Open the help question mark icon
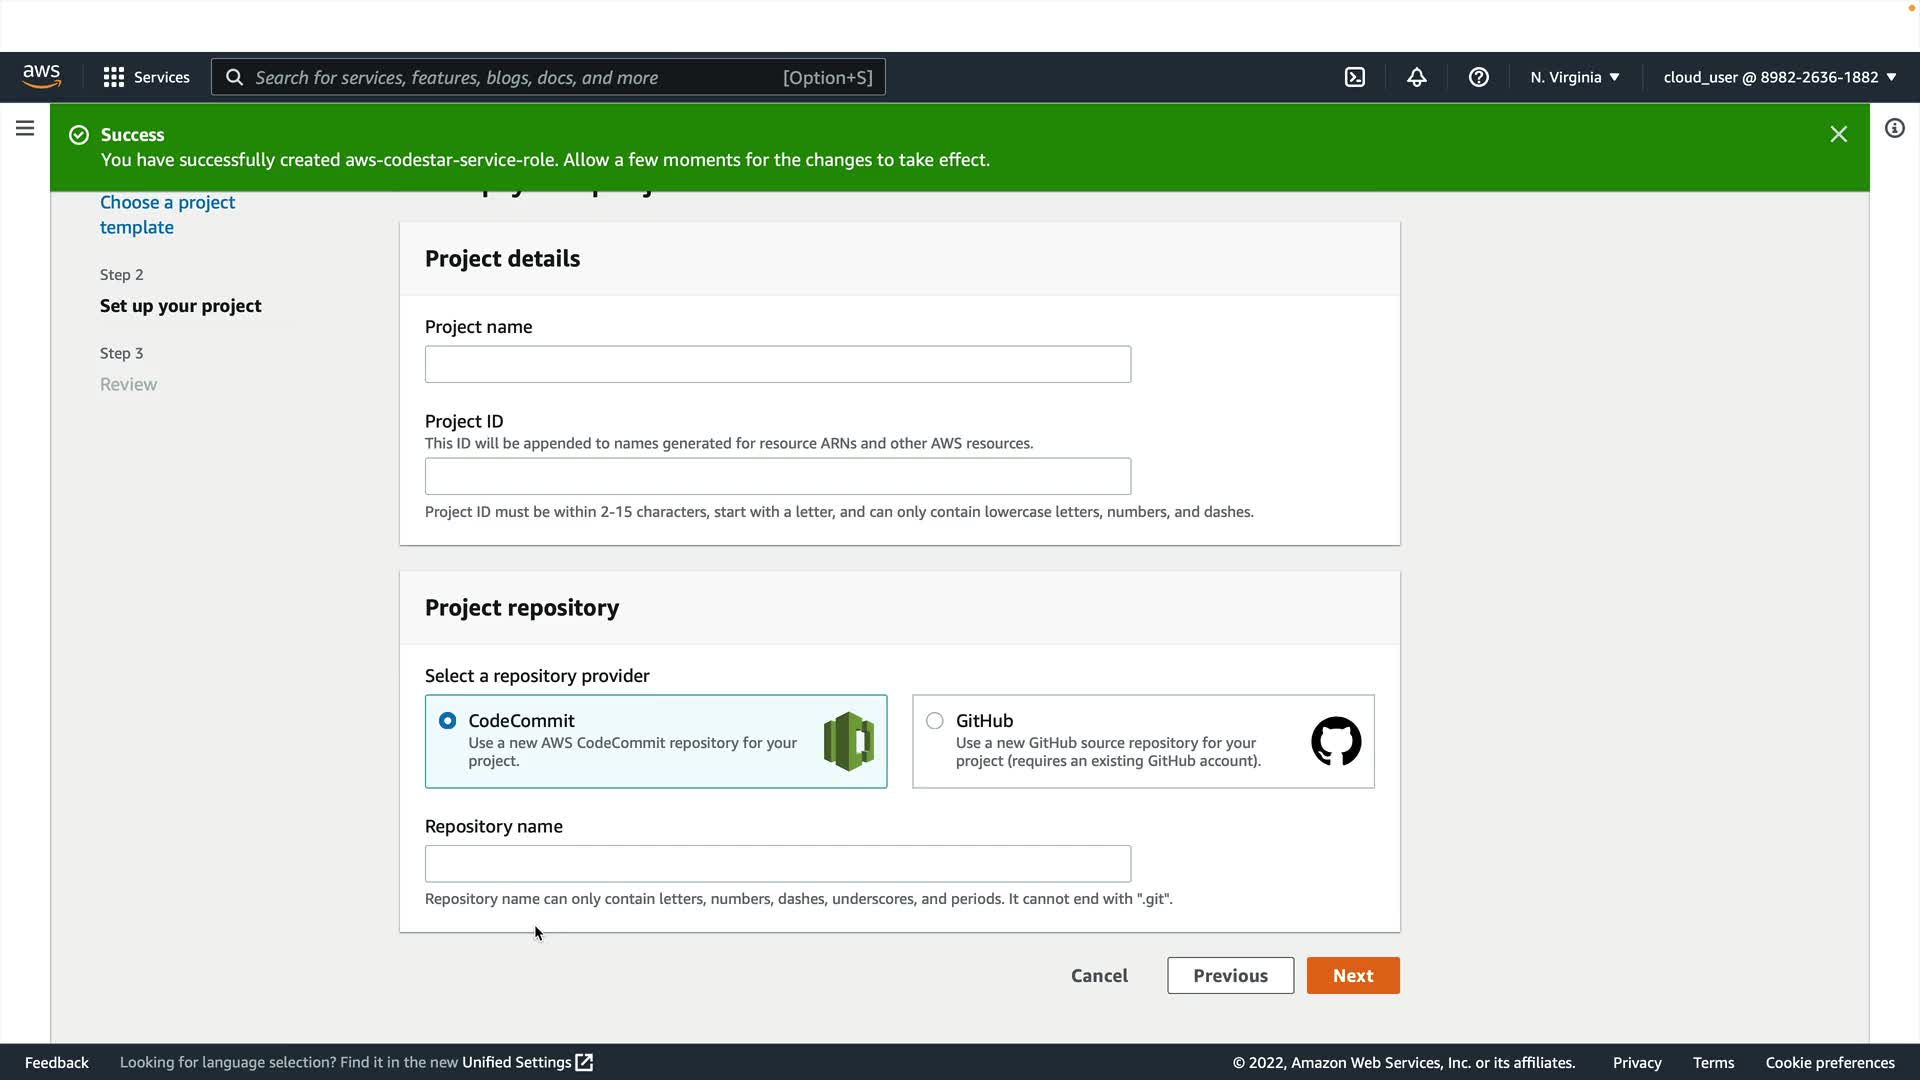Image resolution: width=1920 pixels, height=1080 pixels. tap(1478, 77)
